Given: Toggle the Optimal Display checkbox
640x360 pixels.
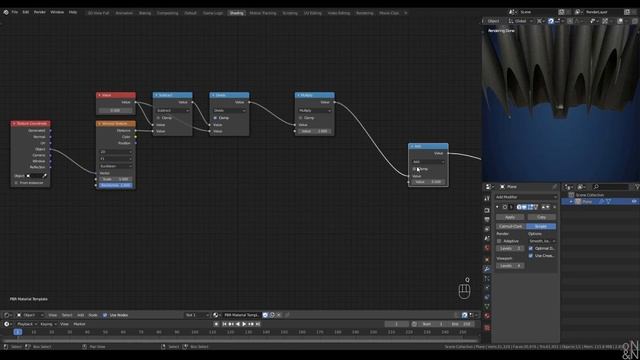Looking at the screenshot, I should [x=531, y=248].
